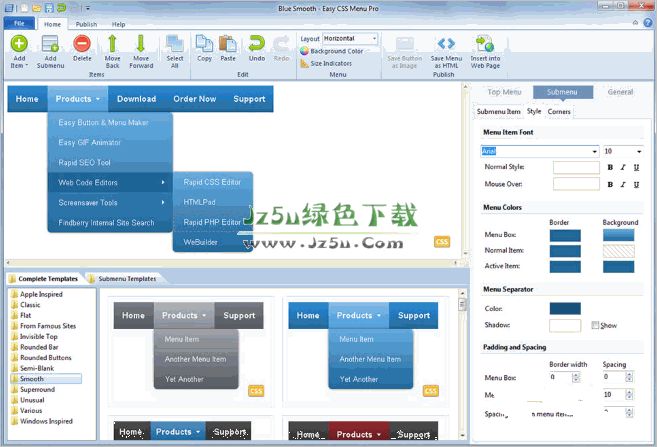Click quick access Open folder icon
657x447 pixels.
coord(37,8)
